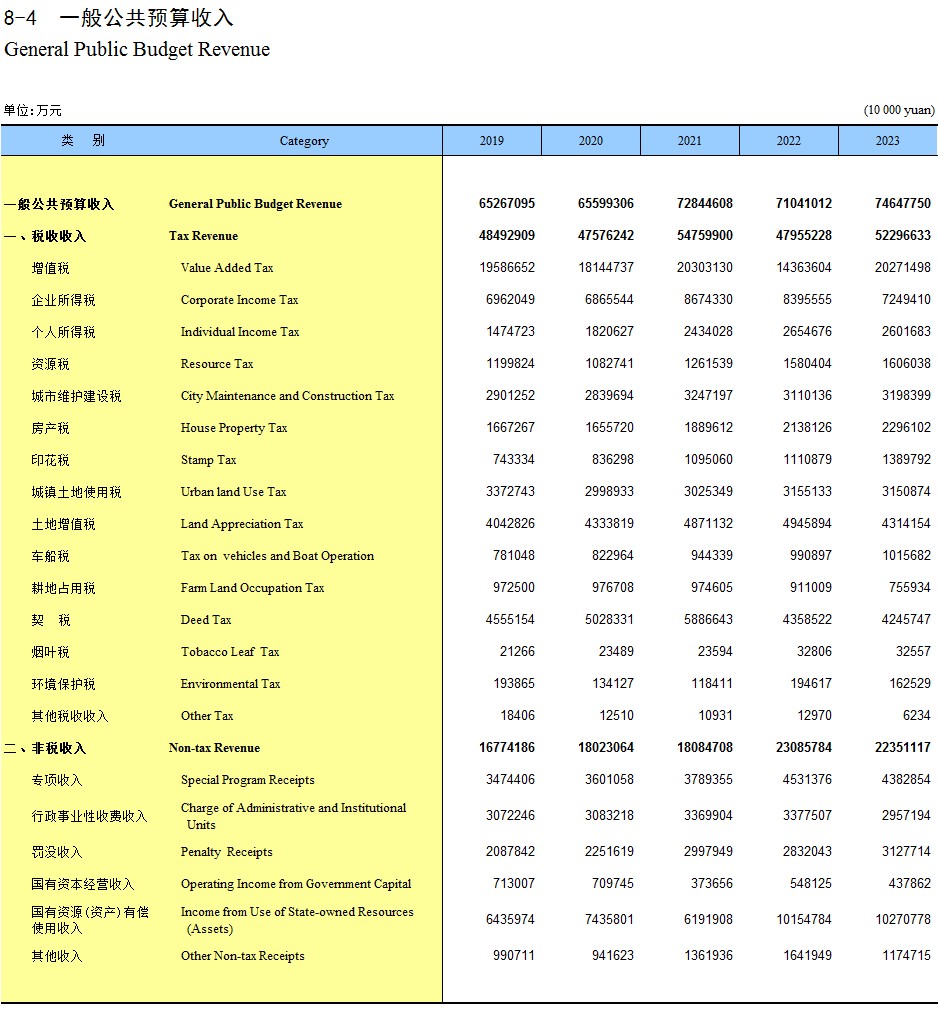Click the Chinese label '企业所得税'
The width and height of the screenshot is (938, 1036).
point(63,301)
